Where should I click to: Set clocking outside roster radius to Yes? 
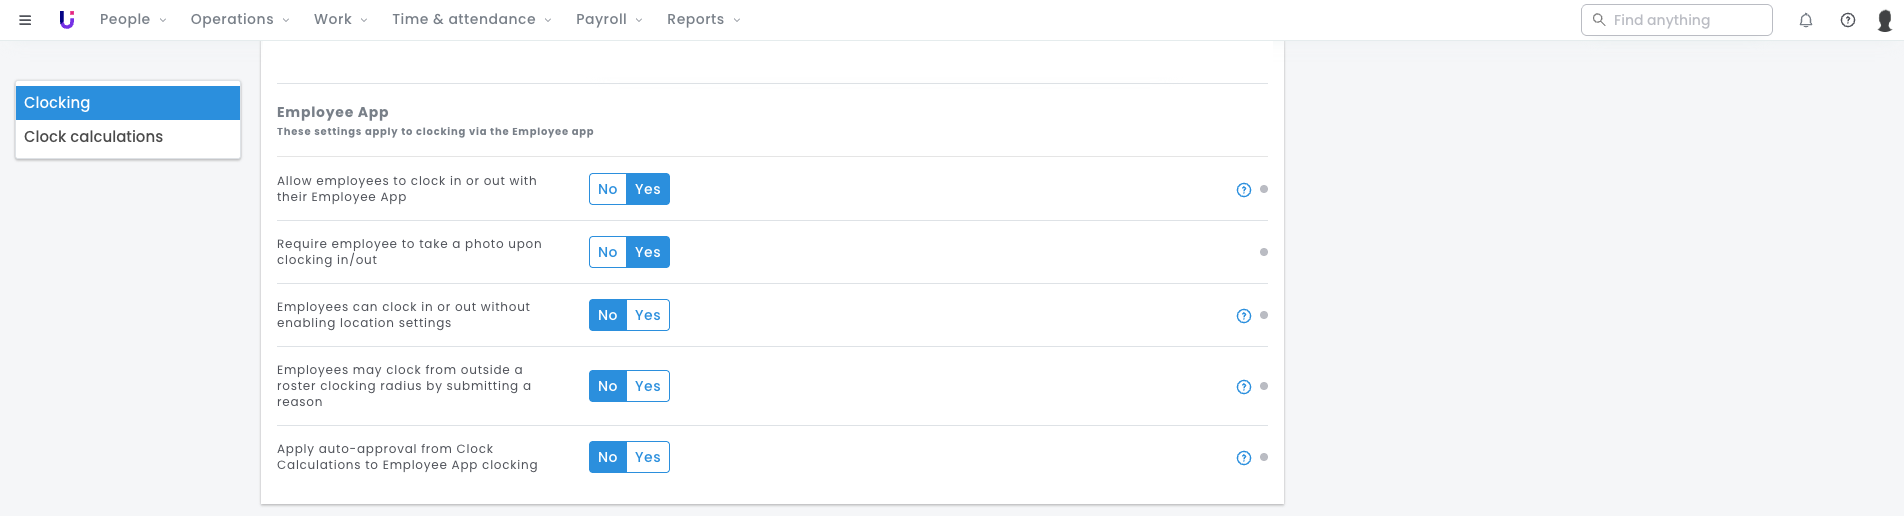click(x=648, y=386)
